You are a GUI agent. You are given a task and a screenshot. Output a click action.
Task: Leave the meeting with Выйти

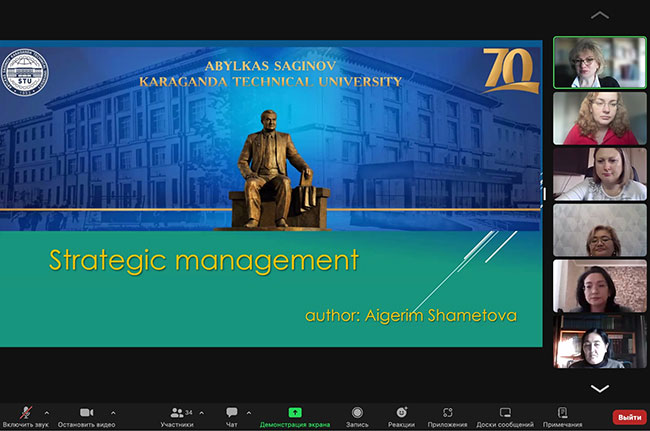point(629,417)
